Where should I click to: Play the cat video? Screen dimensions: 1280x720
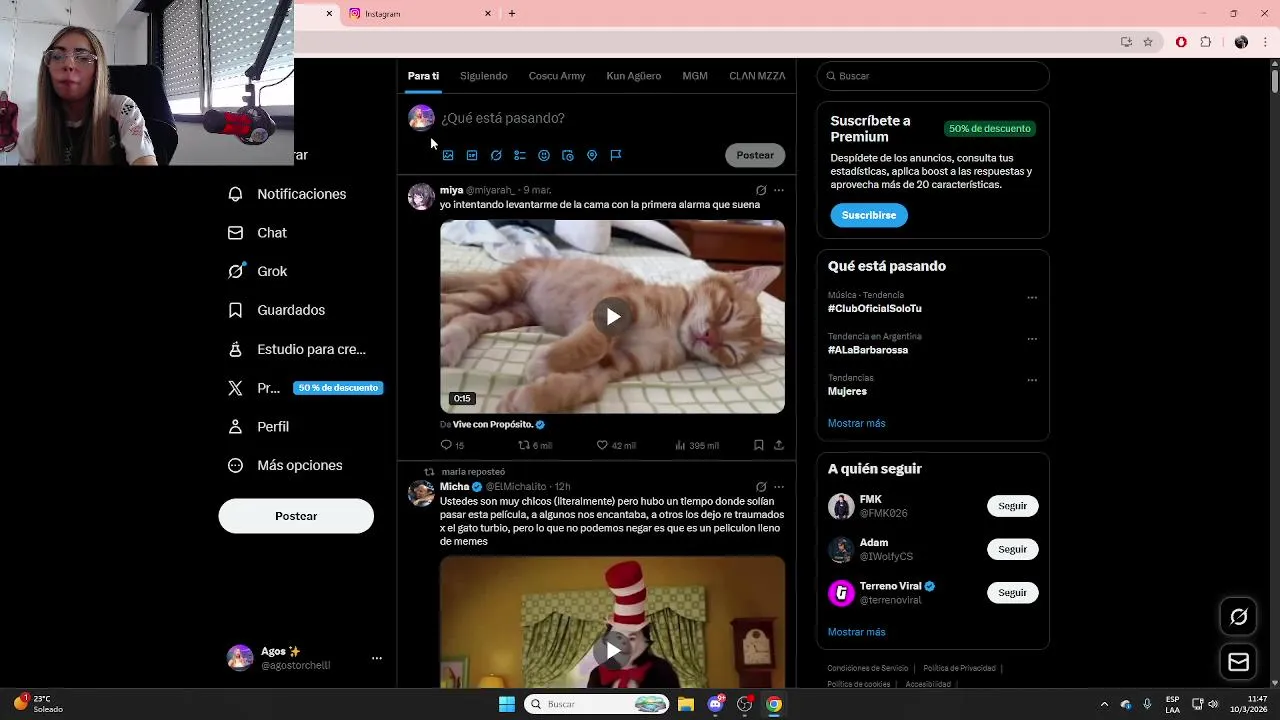(x=613, y=317)
